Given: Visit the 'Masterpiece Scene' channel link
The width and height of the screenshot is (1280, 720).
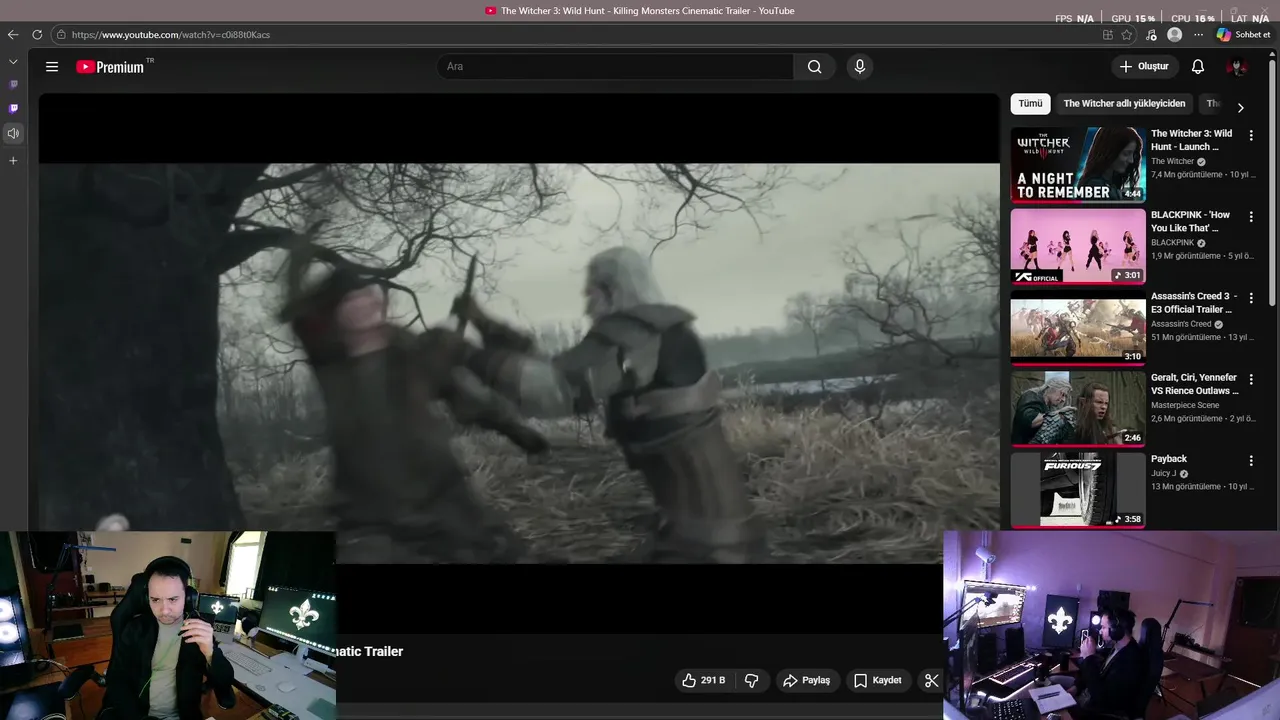Looking at the screenshot, I should (x=1185, y=405).
